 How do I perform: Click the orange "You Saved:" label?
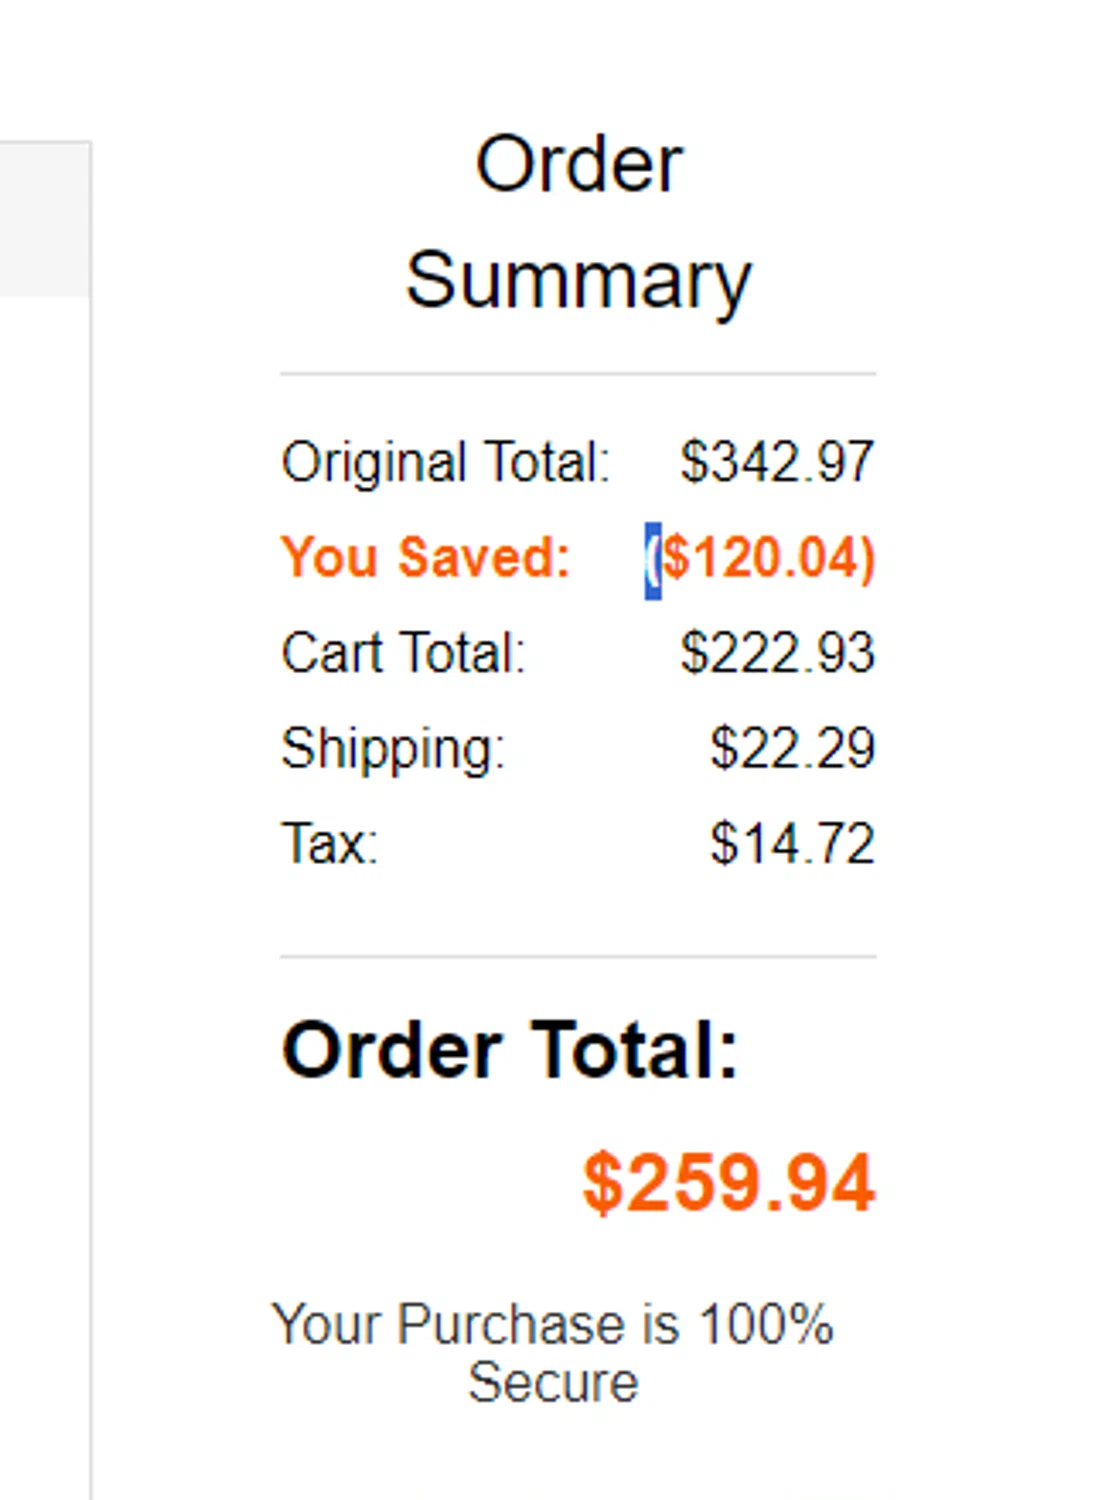425,557
